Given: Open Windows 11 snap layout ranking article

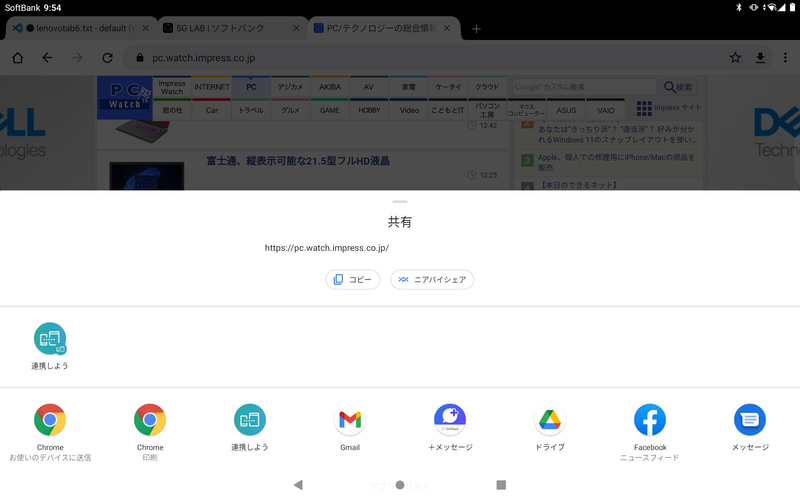Looking at the screenshot, I should 616,134.
